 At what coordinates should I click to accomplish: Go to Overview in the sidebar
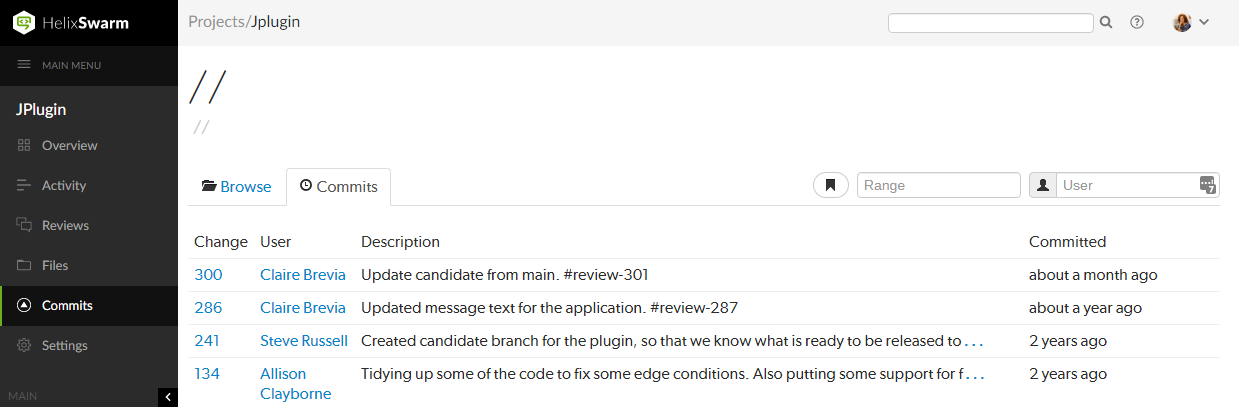click(x=69, y=145)
